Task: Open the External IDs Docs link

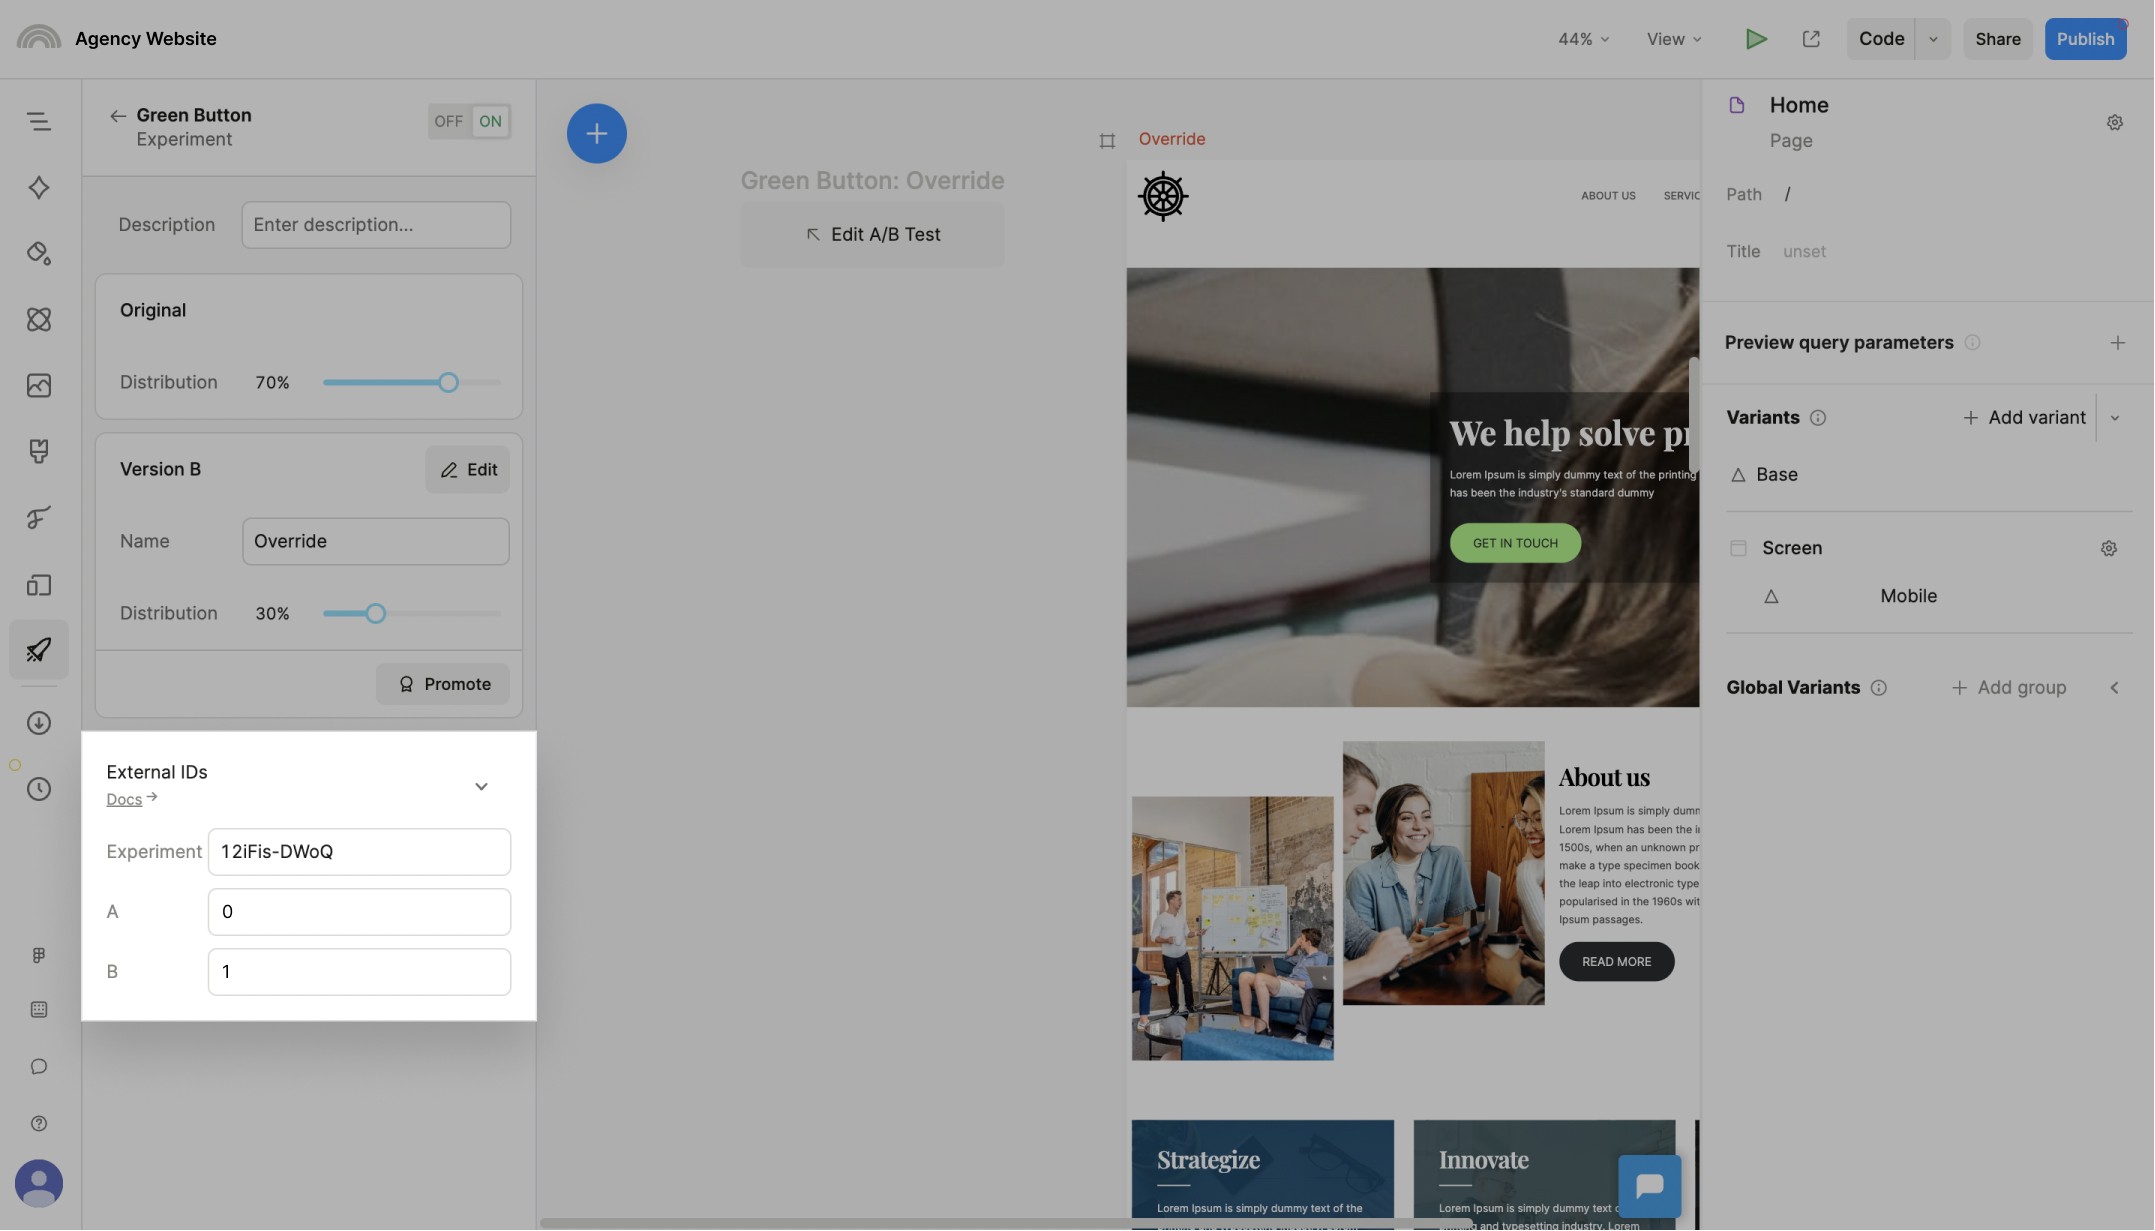Action: point(124,798)
